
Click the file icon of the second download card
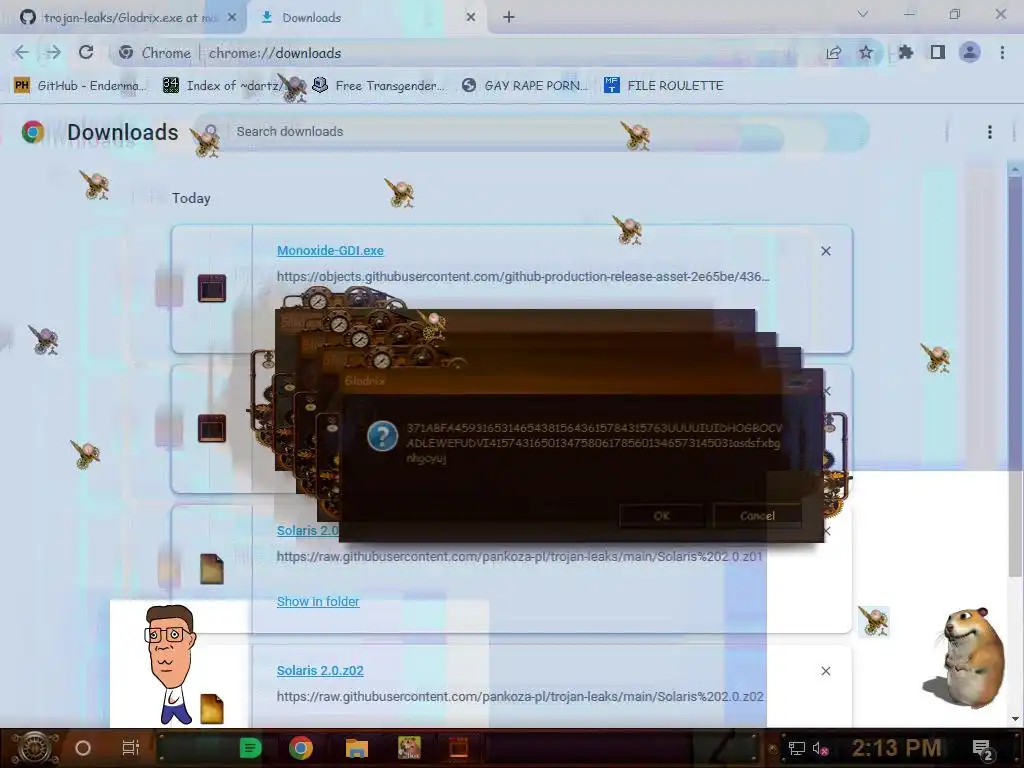click(212, 428)
